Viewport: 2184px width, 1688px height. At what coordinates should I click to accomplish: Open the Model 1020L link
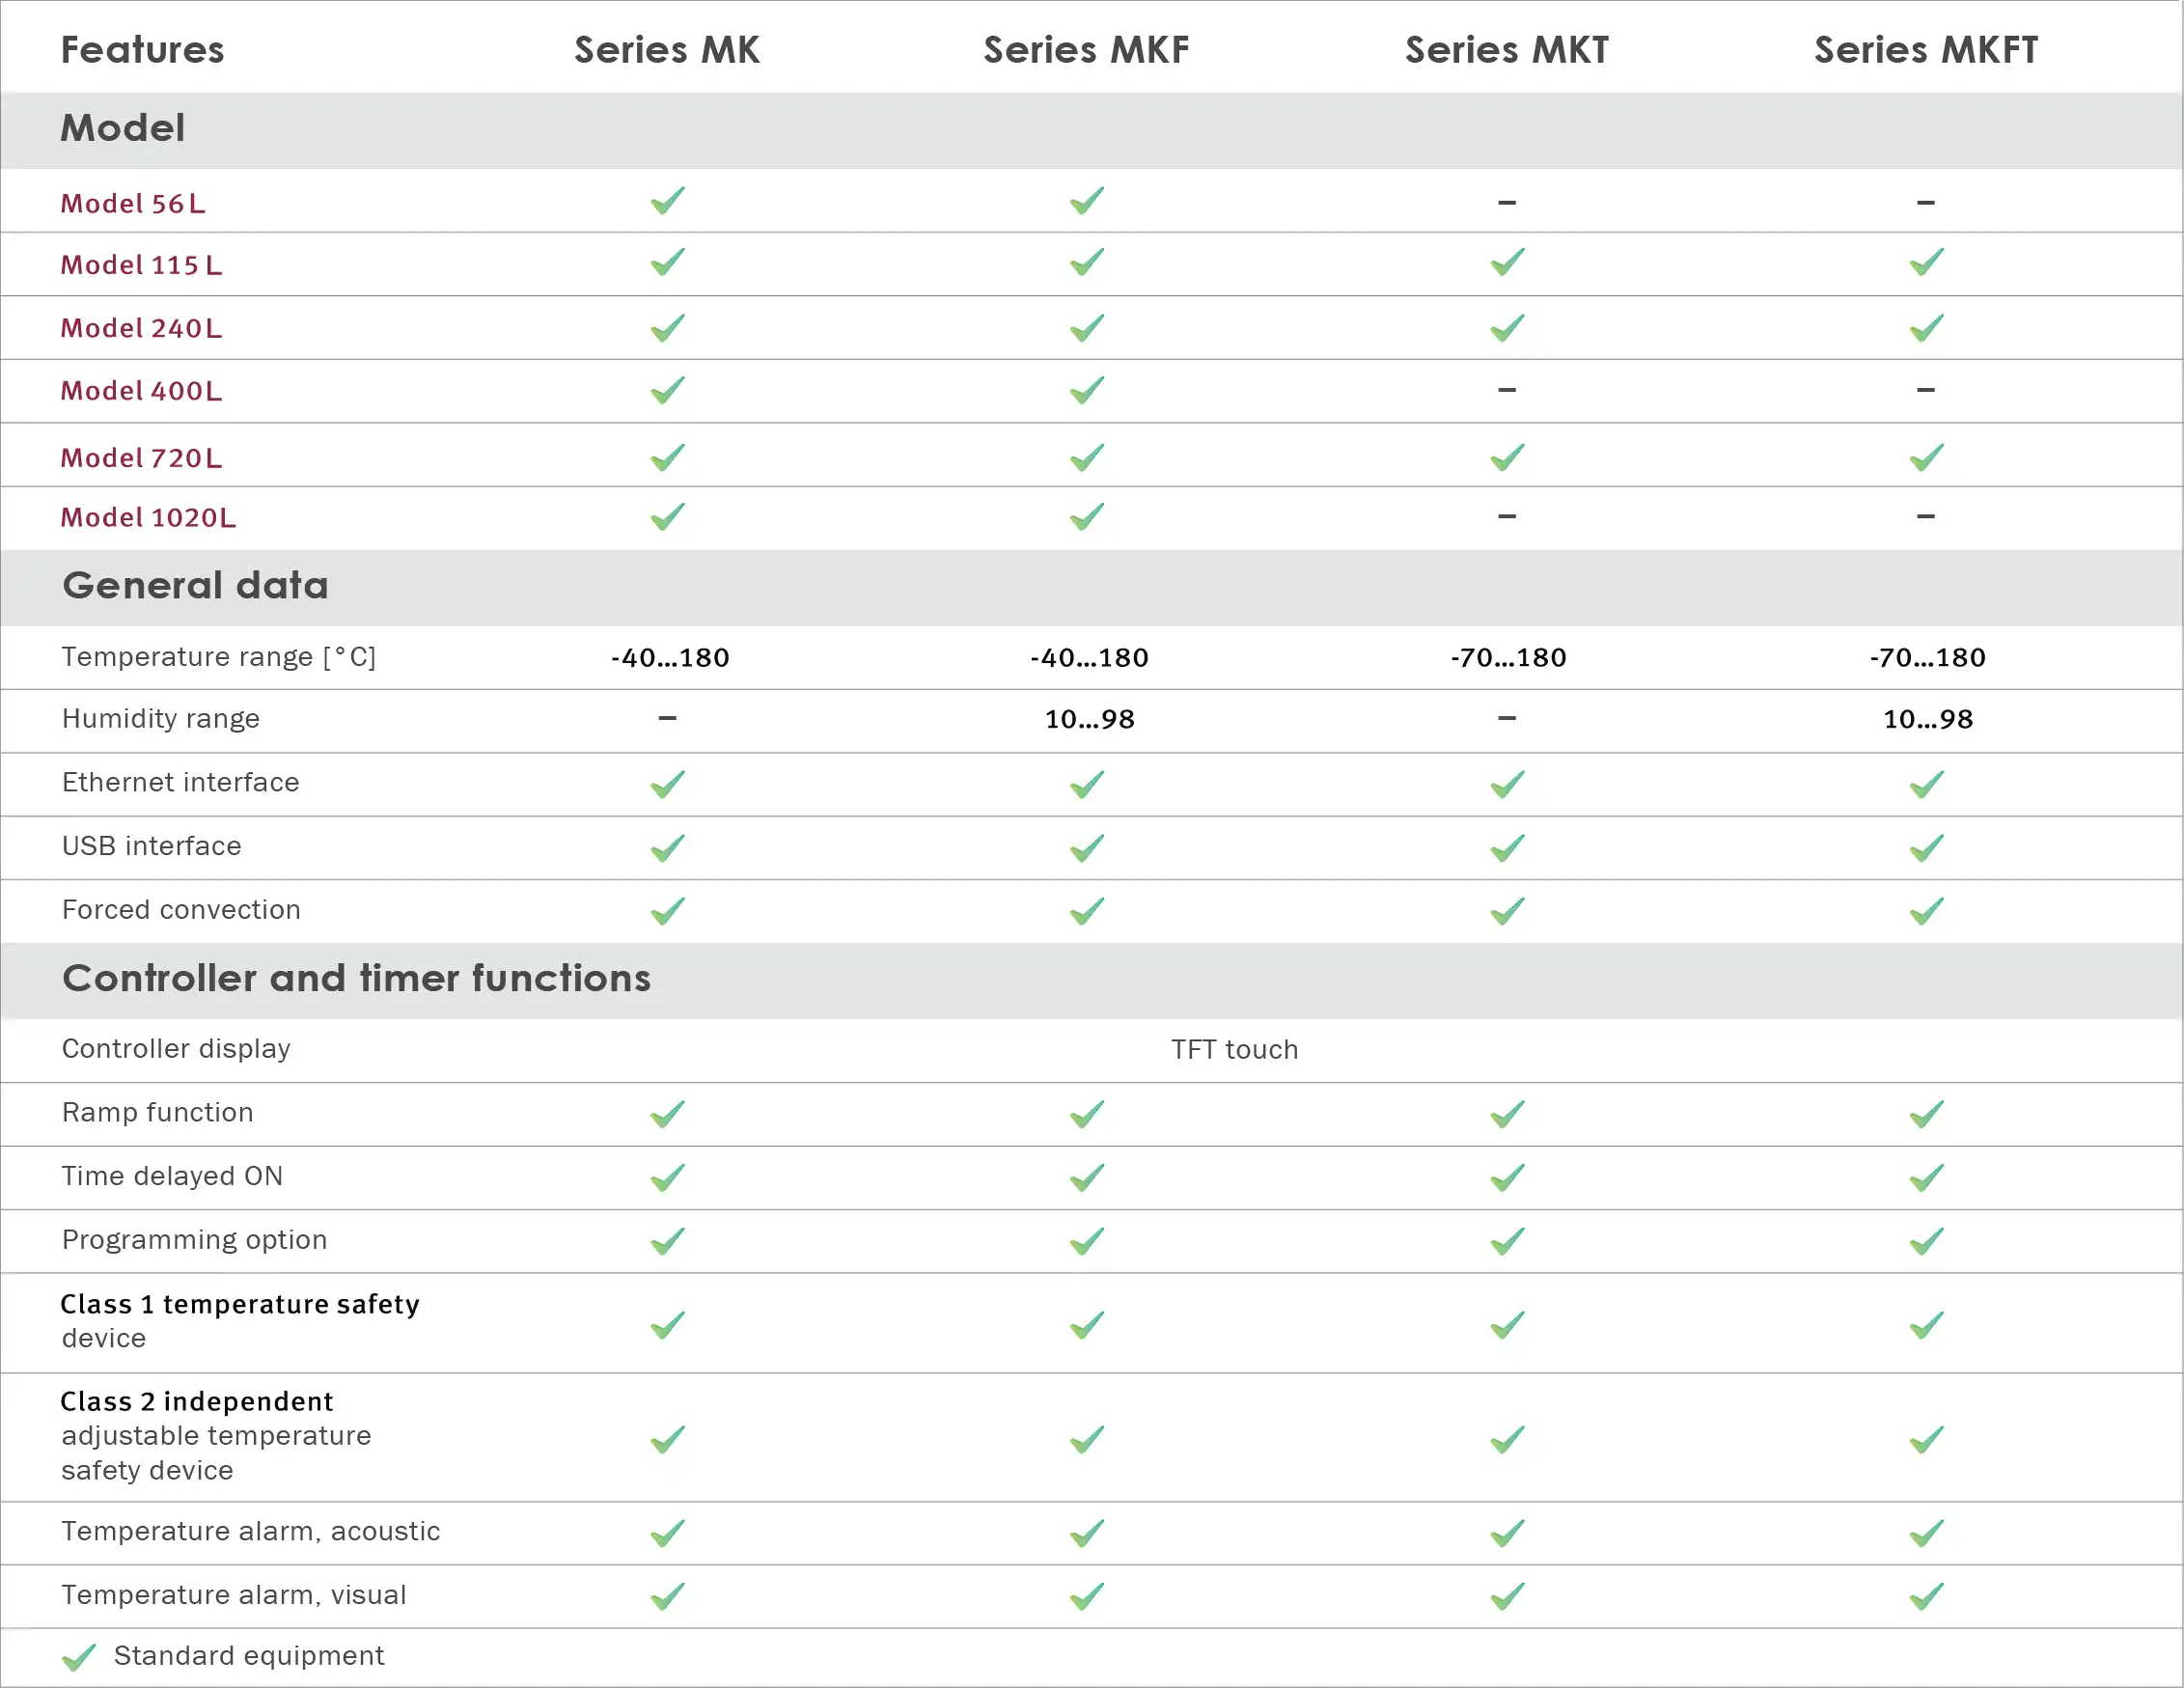point(148,517)
